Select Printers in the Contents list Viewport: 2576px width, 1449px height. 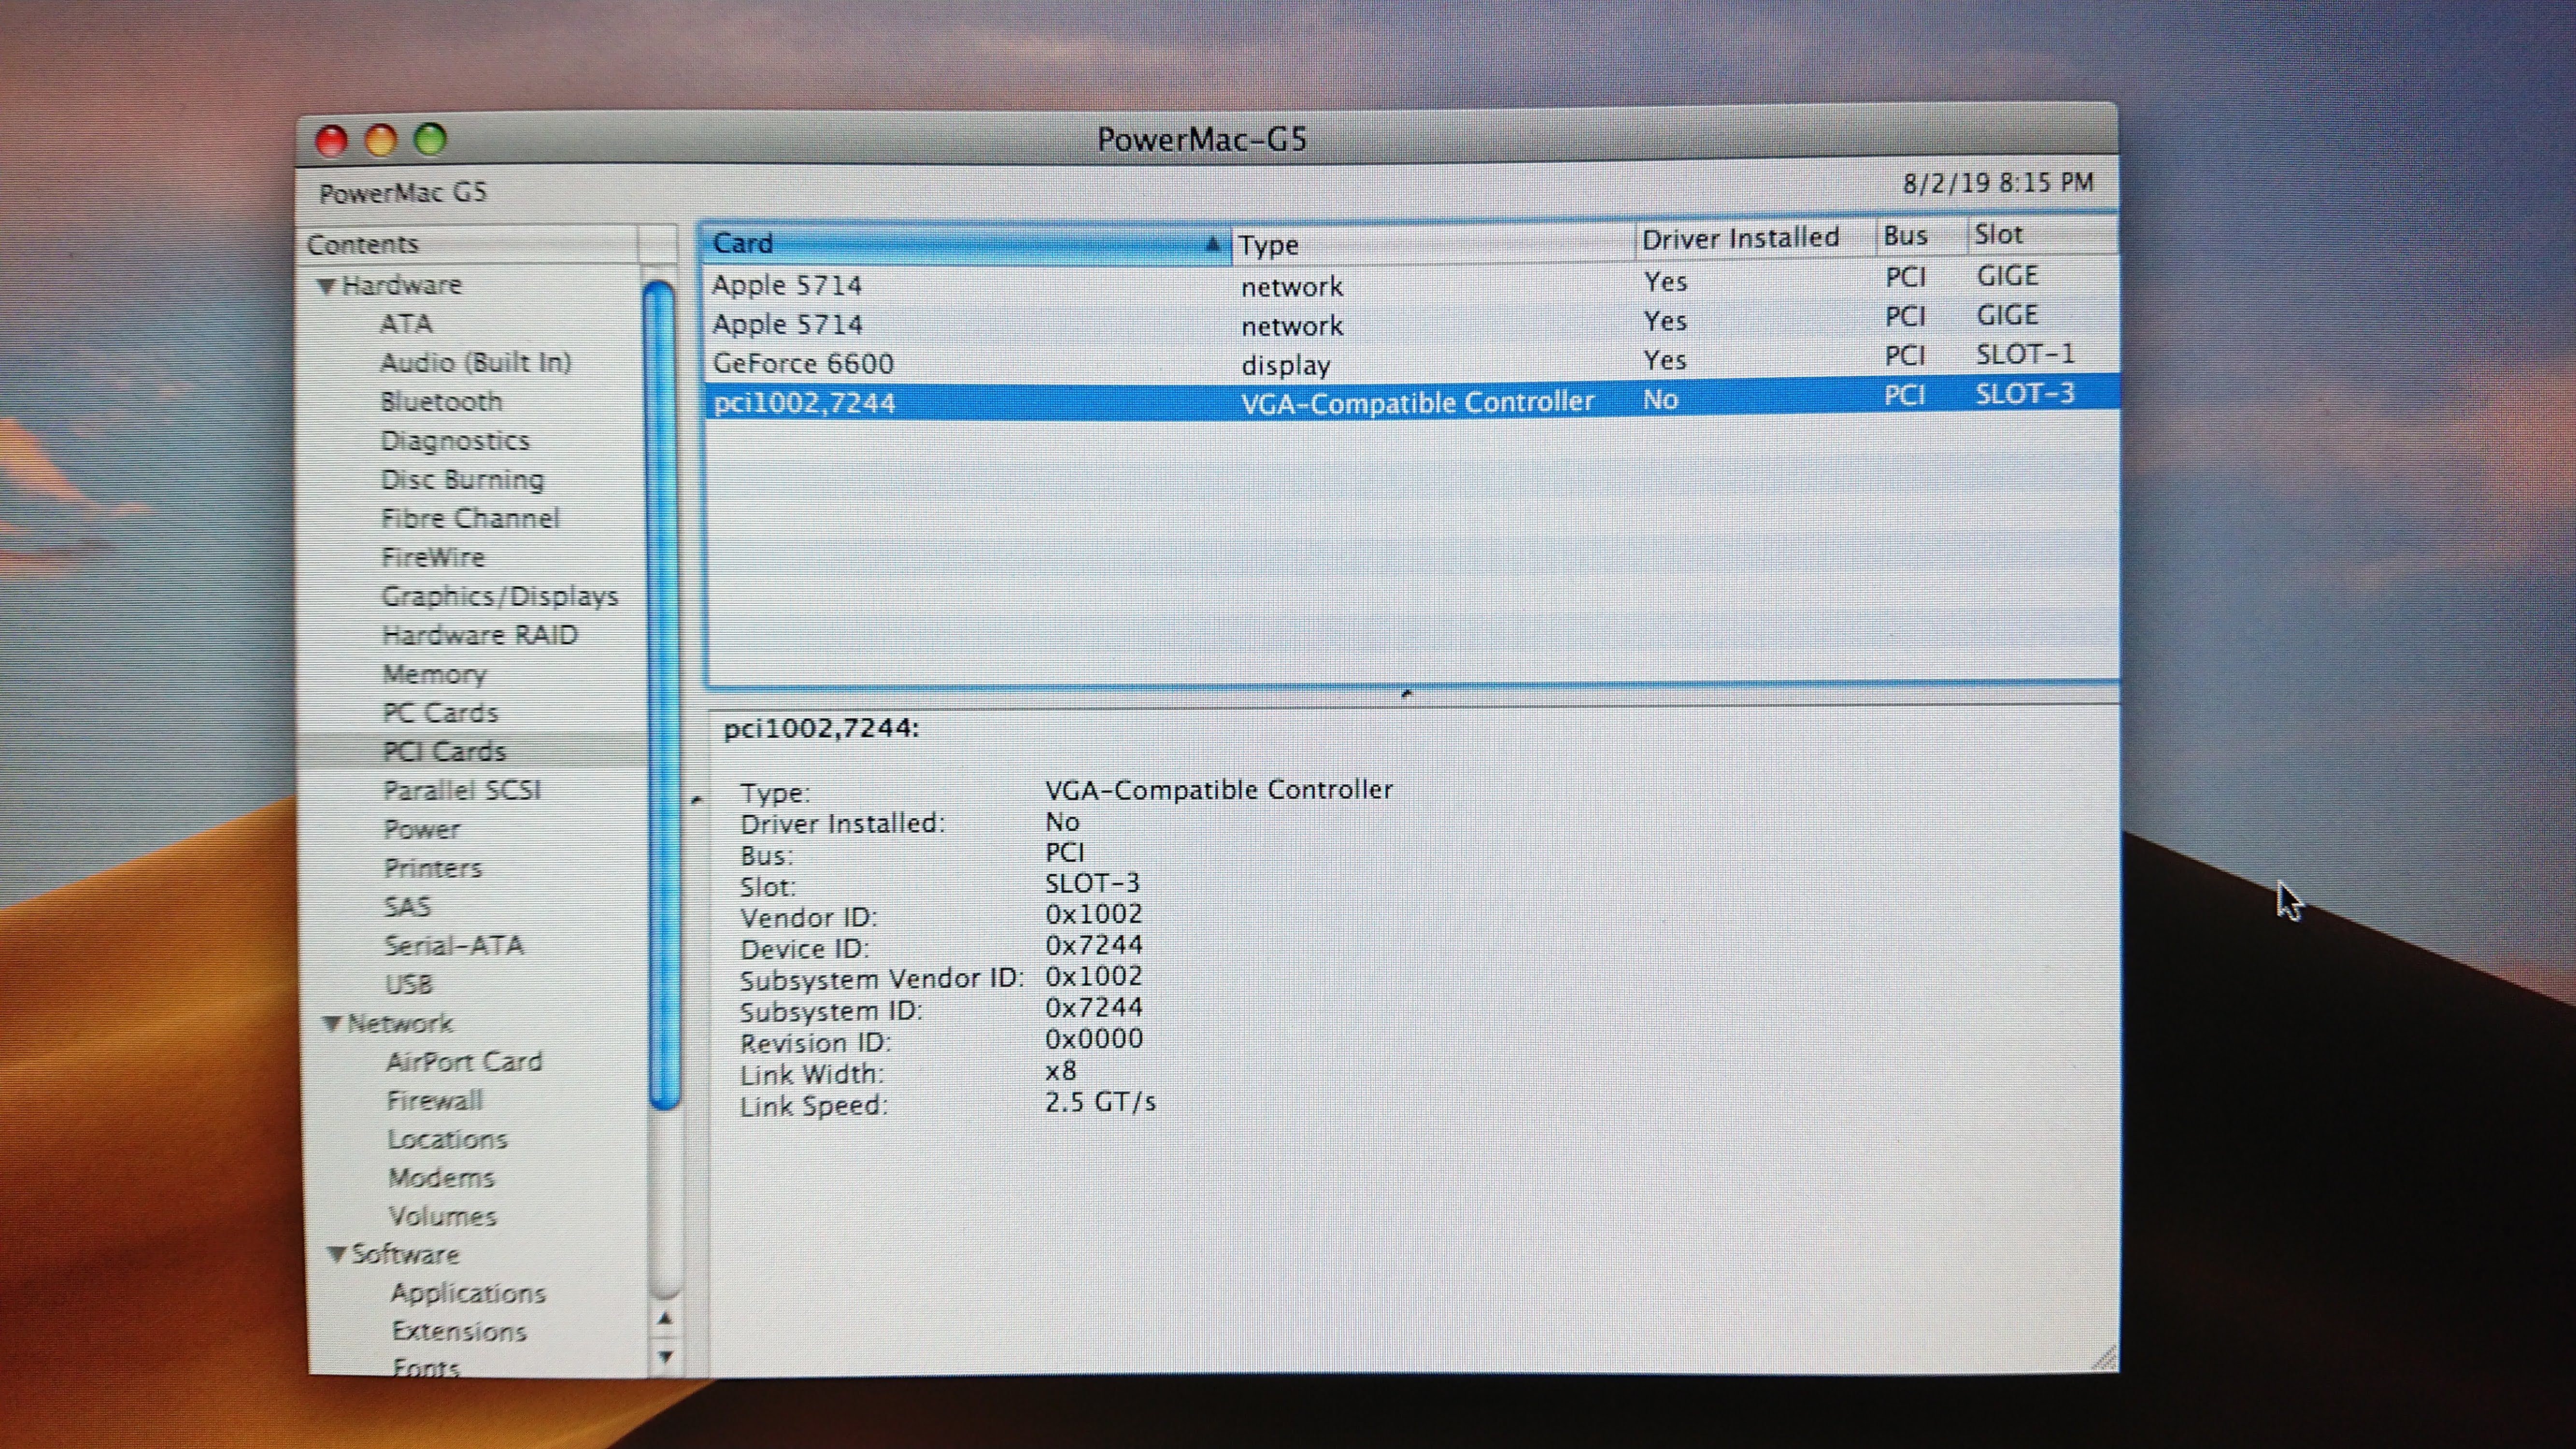[433, 868]
